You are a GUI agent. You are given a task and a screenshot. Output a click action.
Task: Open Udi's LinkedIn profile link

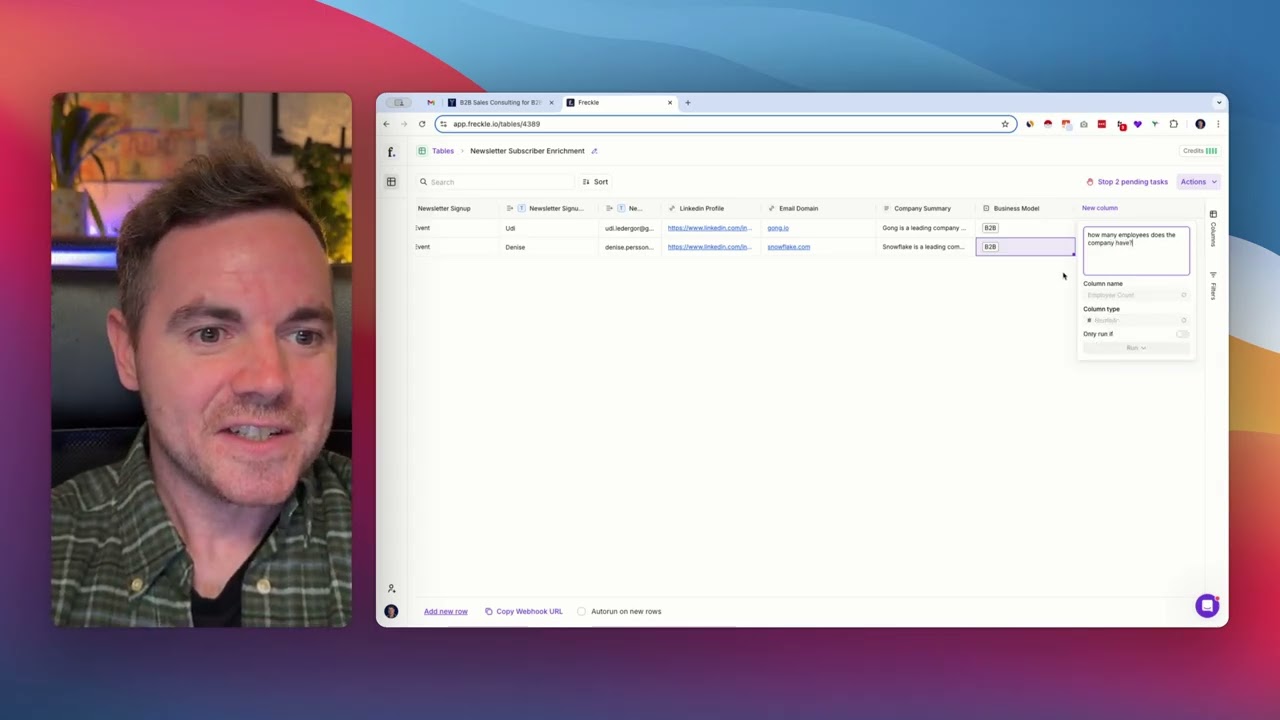[710, 228]
